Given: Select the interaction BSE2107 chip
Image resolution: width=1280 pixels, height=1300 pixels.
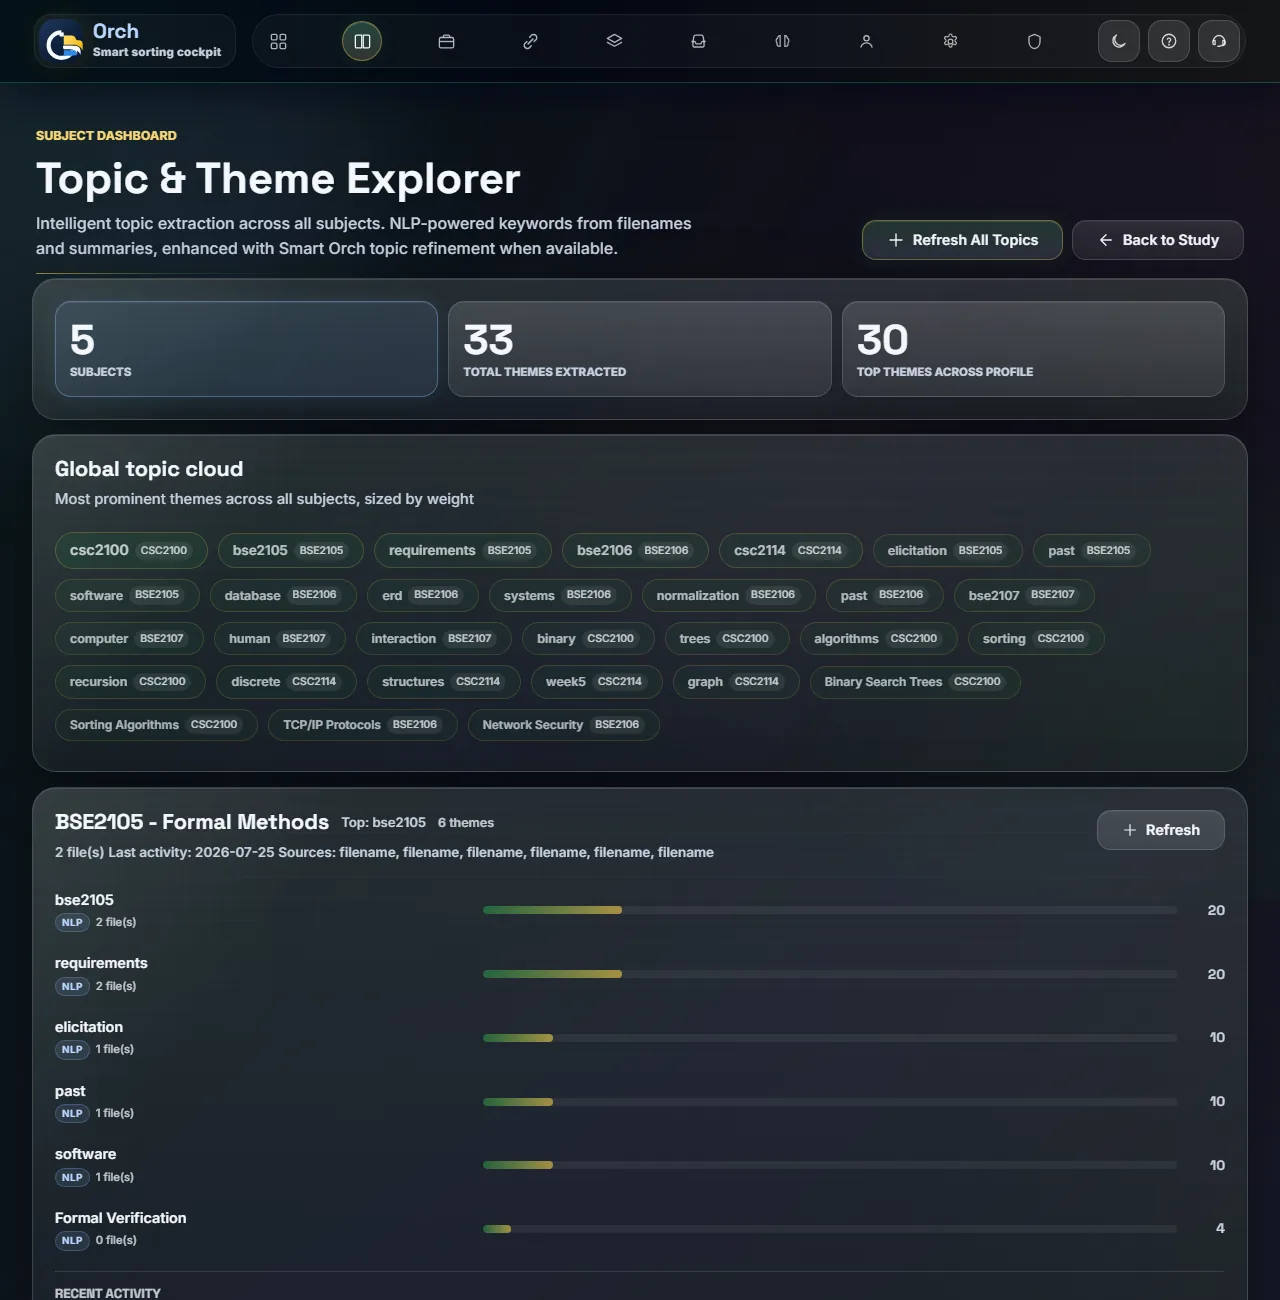Looking at the screenshot, I should click(434, 638).
